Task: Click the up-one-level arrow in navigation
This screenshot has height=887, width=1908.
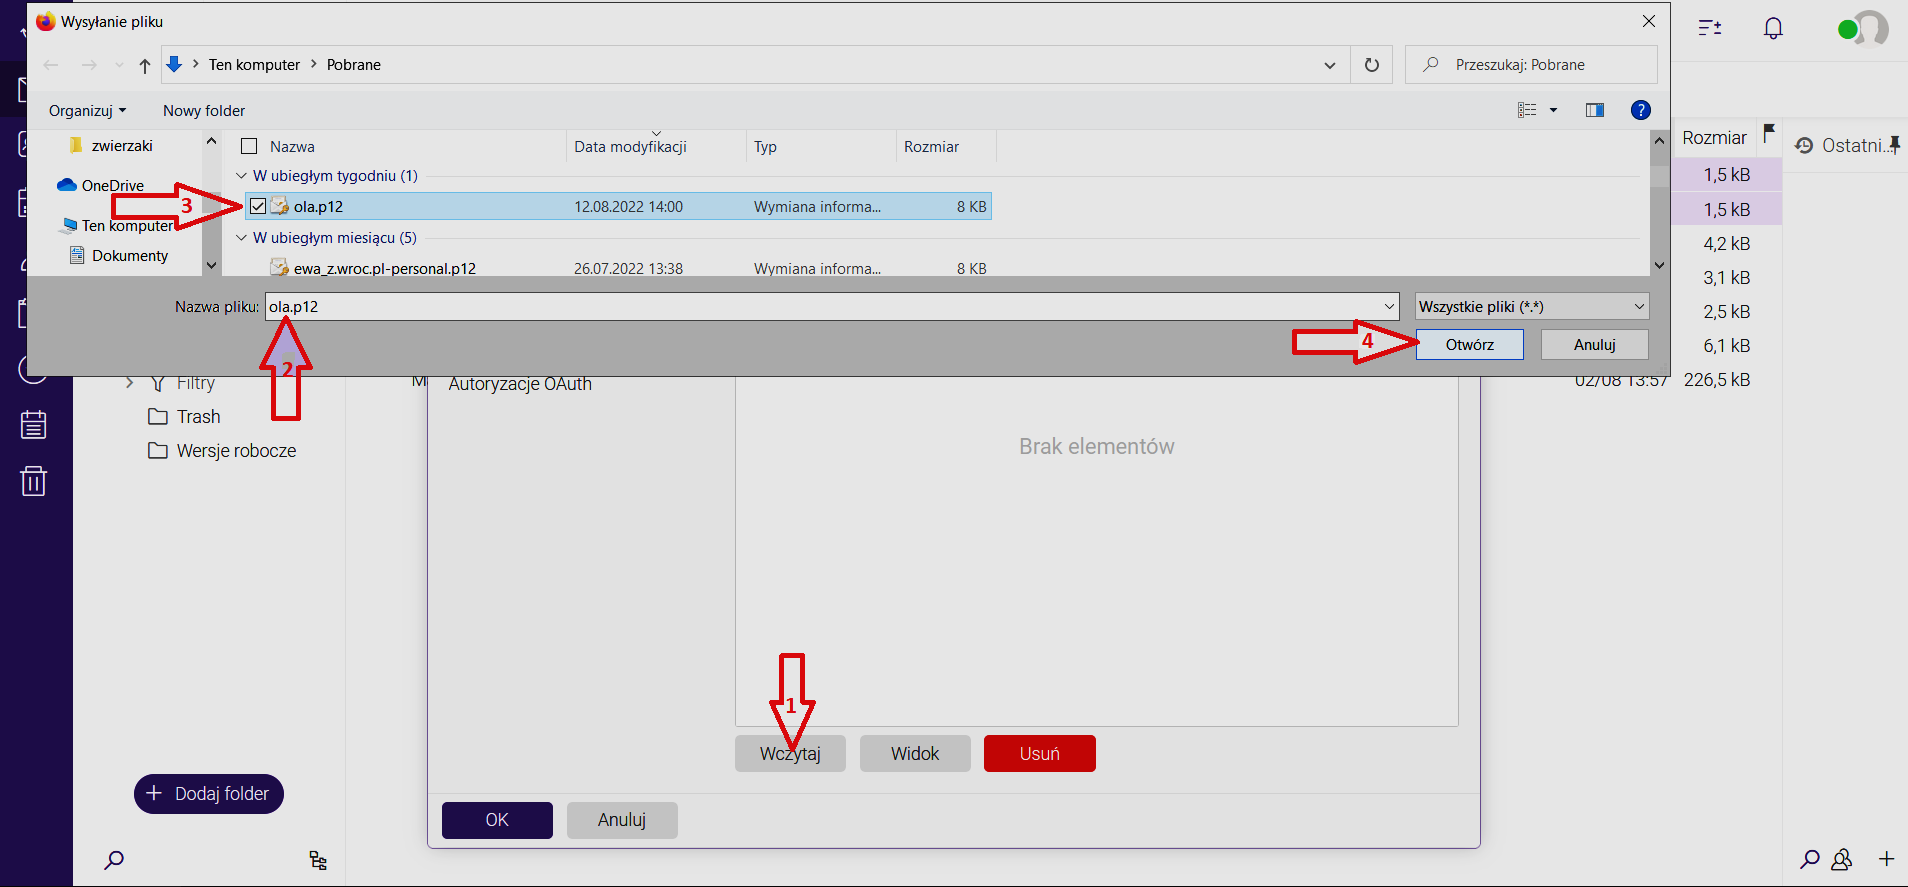Action: 145,66
